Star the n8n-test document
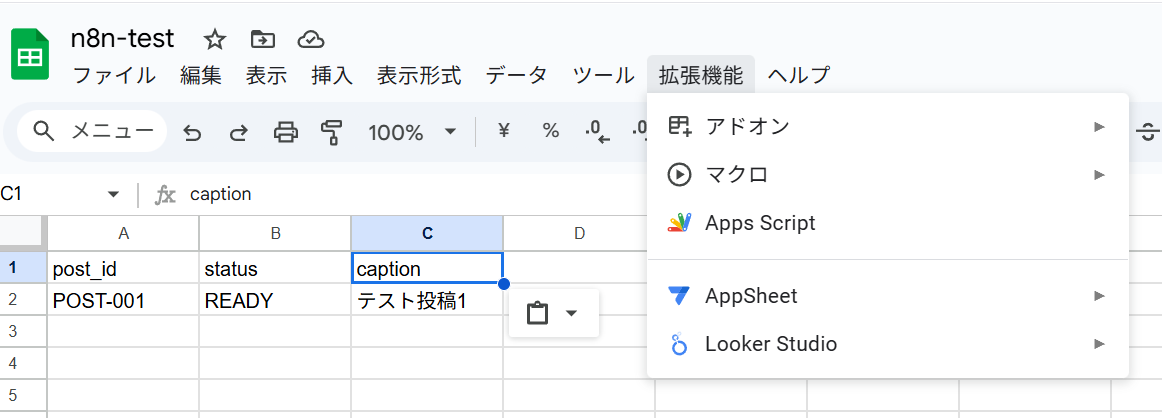 point(214,39)
